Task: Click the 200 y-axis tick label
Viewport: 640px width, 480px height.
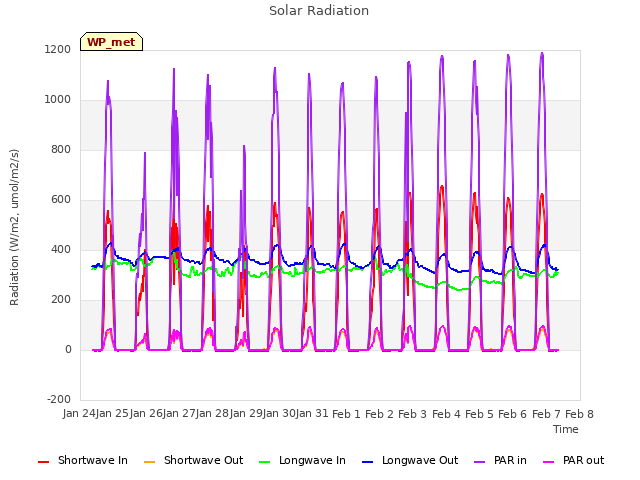Action: click(61, 300)
